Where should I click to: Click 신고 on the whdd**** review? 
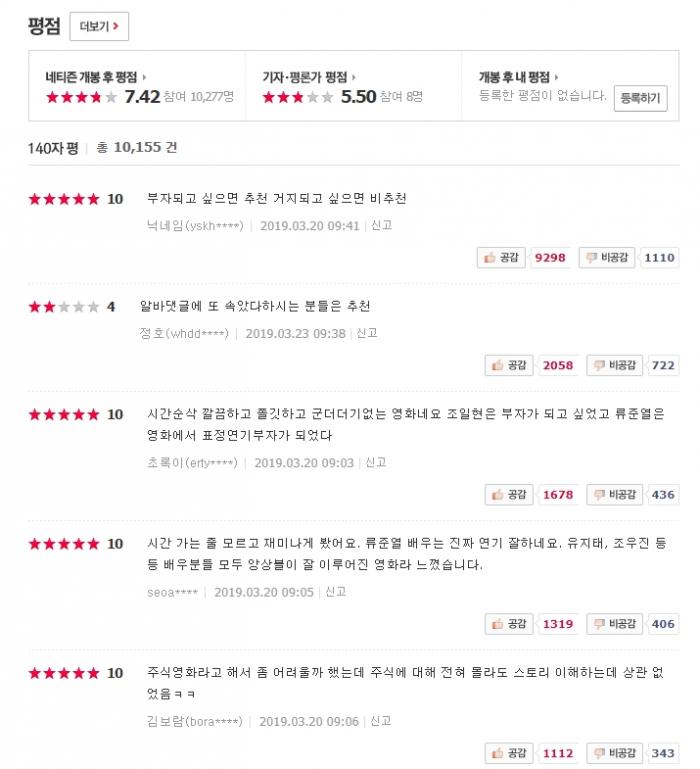pyautogui.click(x=366, y=334)
